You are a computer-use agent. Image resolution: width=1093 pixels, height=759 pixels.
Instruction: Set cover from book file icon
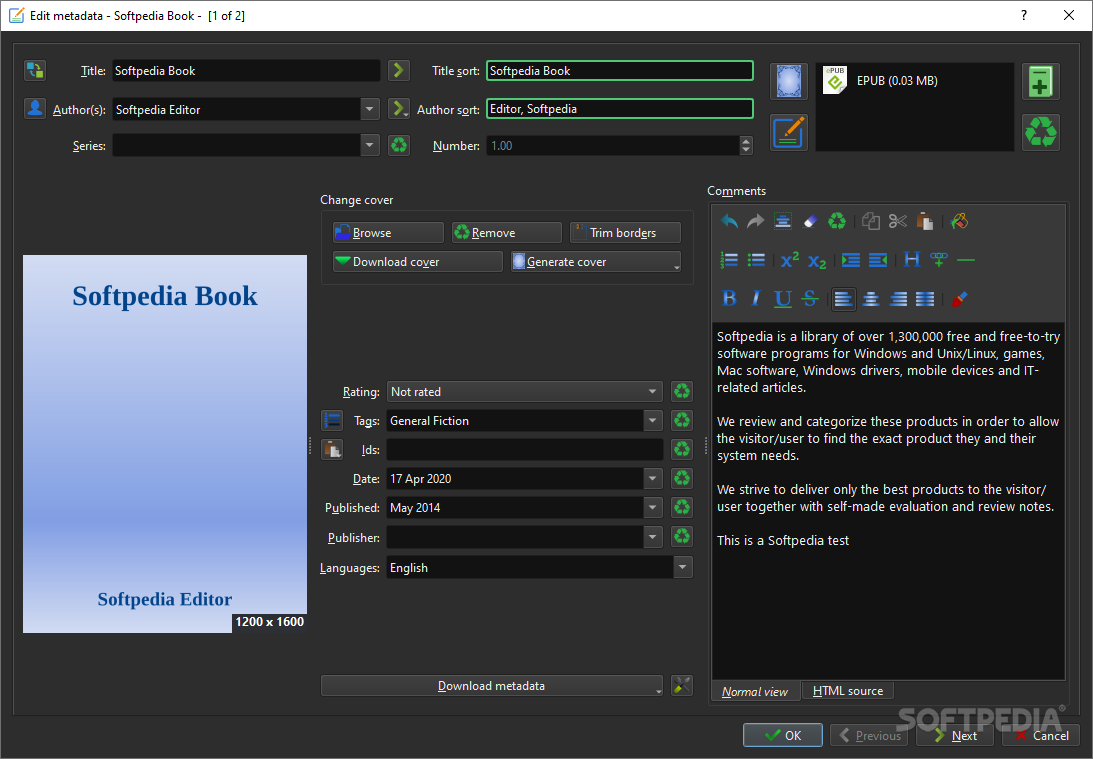coord(789,82)
